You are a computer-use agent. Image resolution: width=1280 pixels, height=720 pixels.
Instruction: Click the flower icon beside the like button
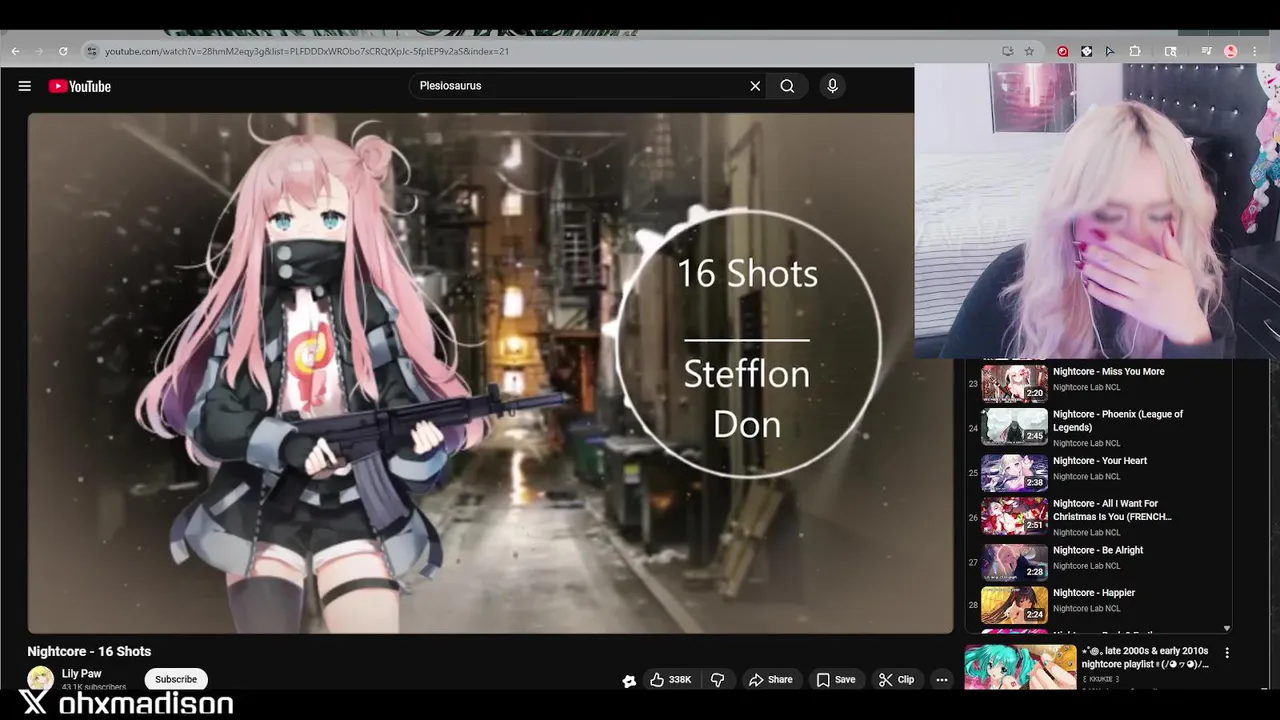point(629,681)
